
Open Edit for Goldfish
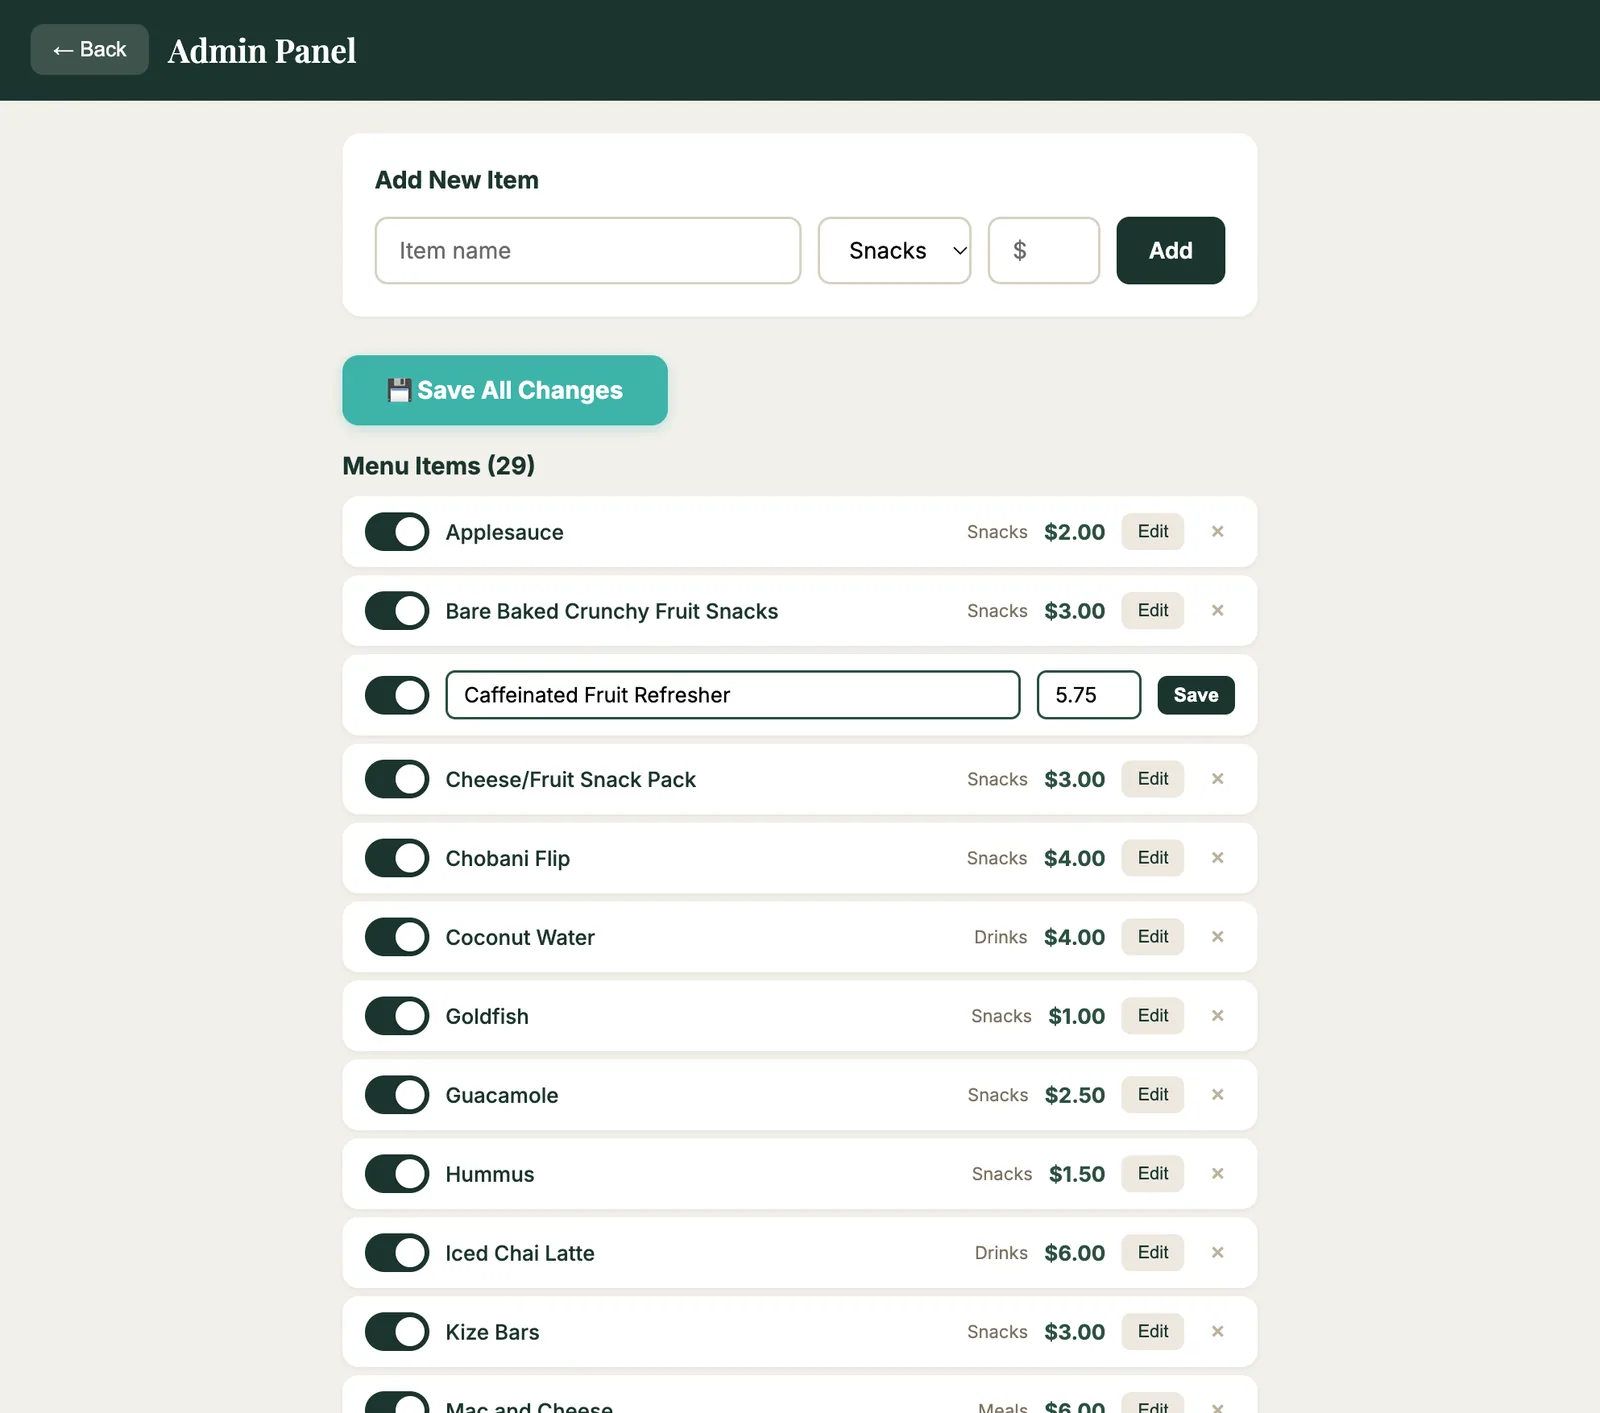[1153, 1016]
